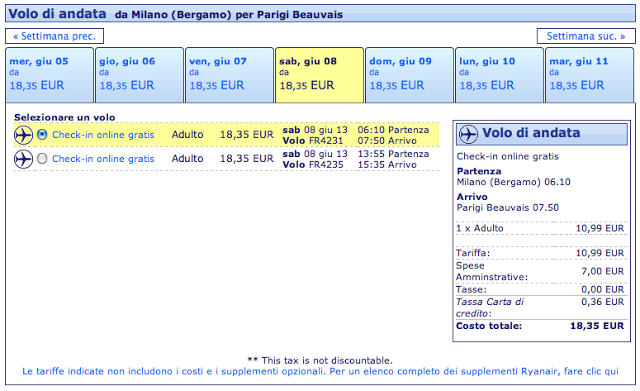Click the 'Tariffa: 10,99 EUR' row

(x=540, y=253)
